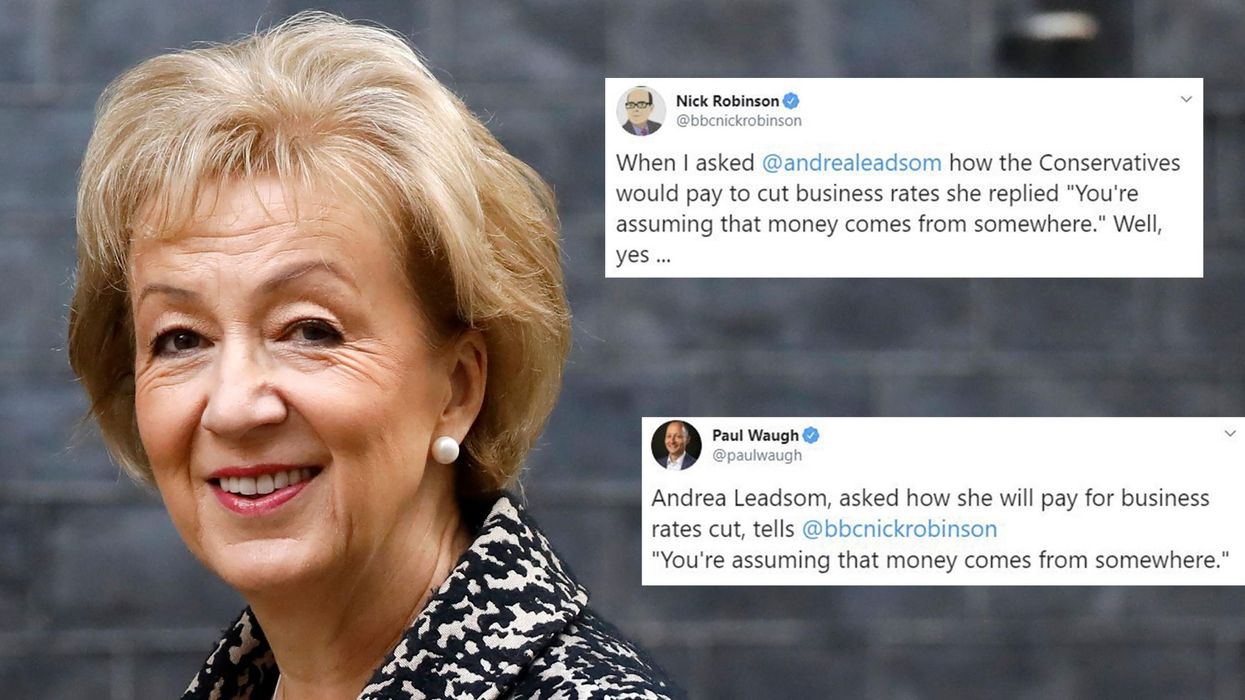Open the chevron dropdown on Paul Waugh's tweet

click(x=1230, y=434)
